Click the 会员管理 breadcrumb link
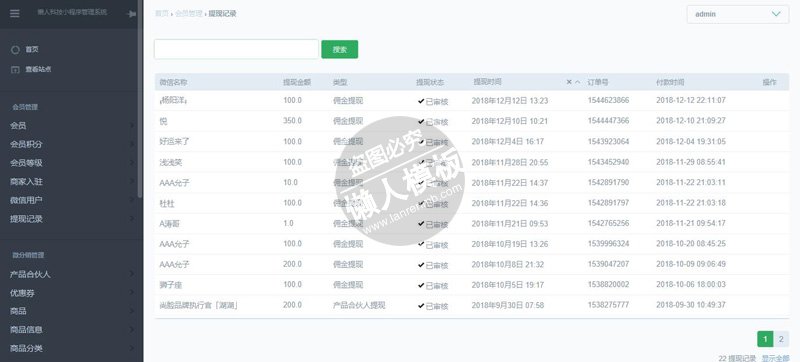800x362 pixels. pos(189,14)
